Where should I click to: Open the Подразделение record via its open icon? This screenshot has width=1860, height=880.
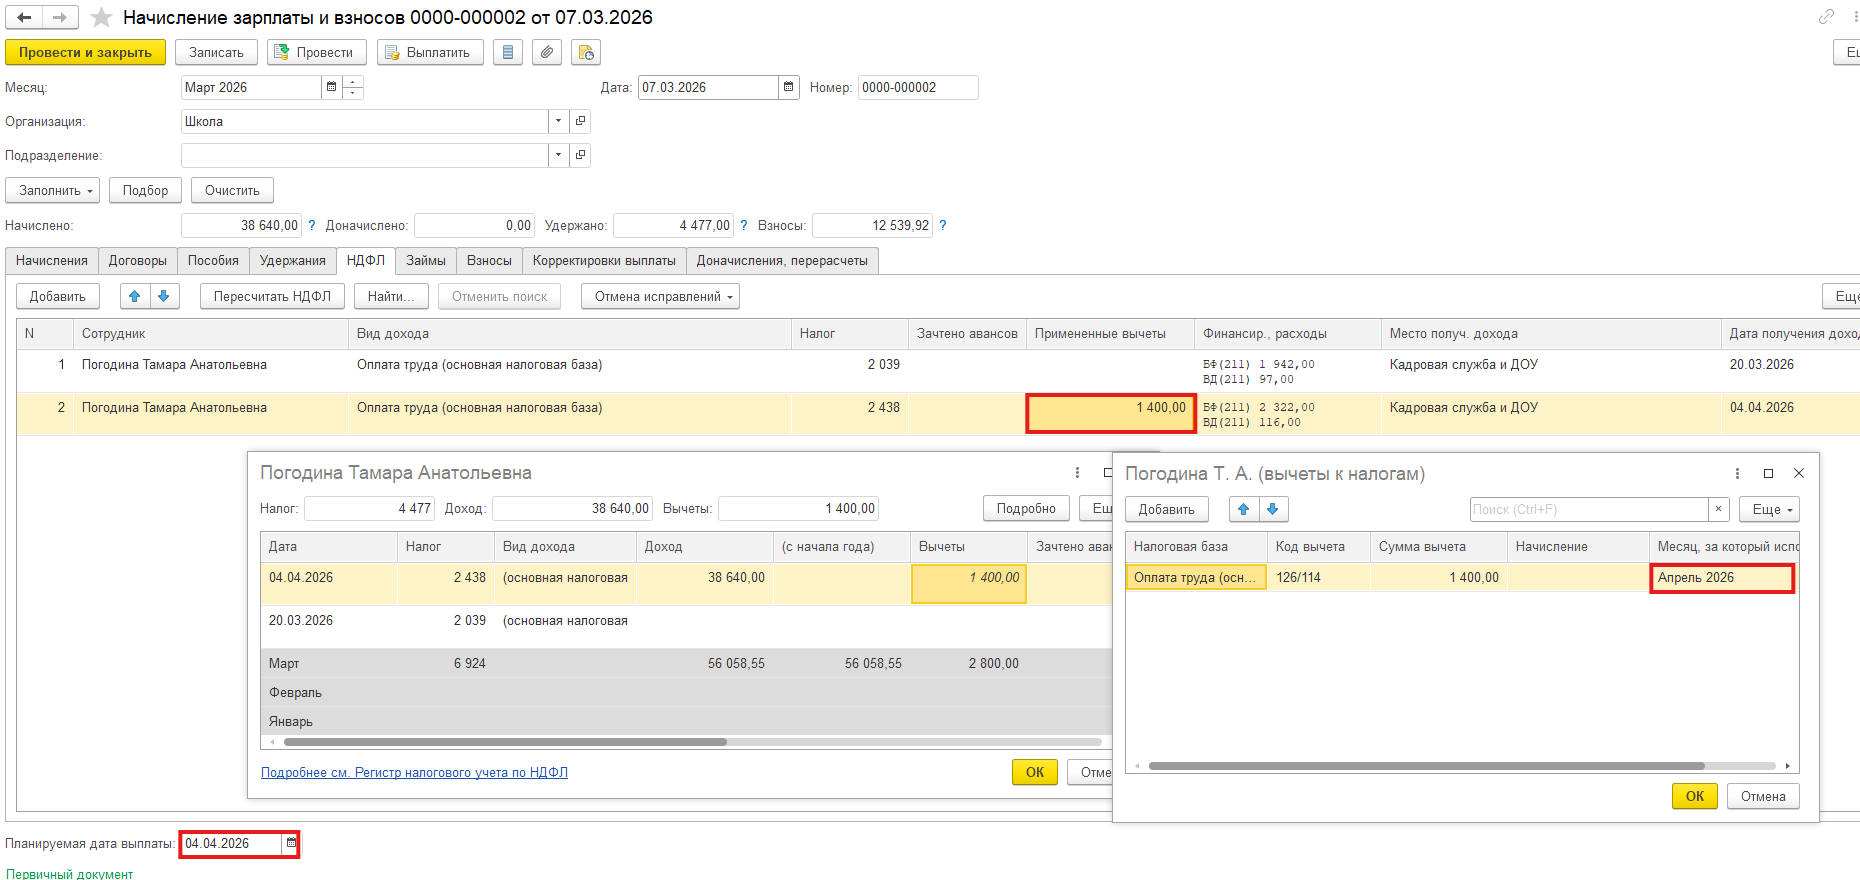580,155
